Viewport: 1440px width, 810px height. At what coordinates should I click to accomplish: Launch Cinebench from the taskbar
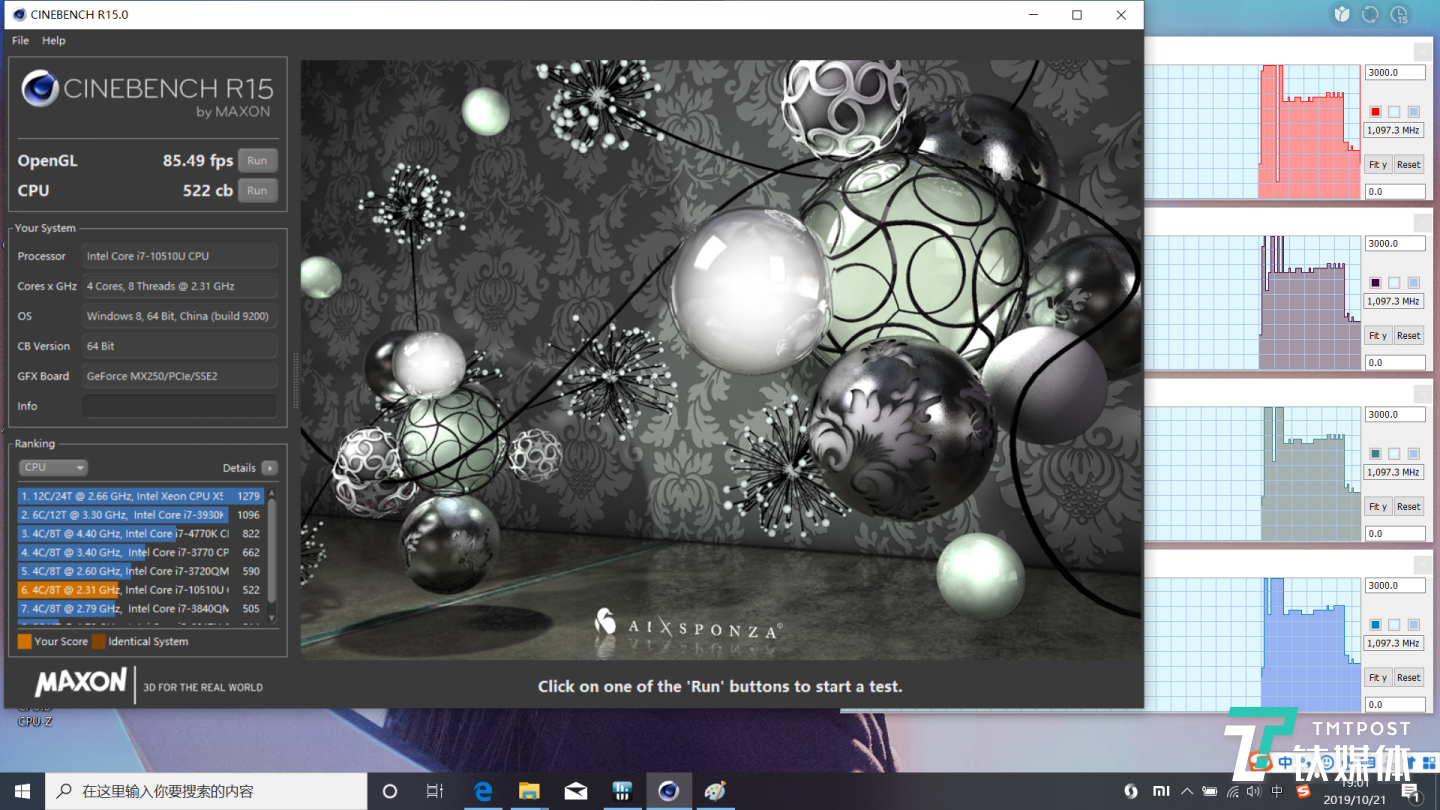(667, 791)
